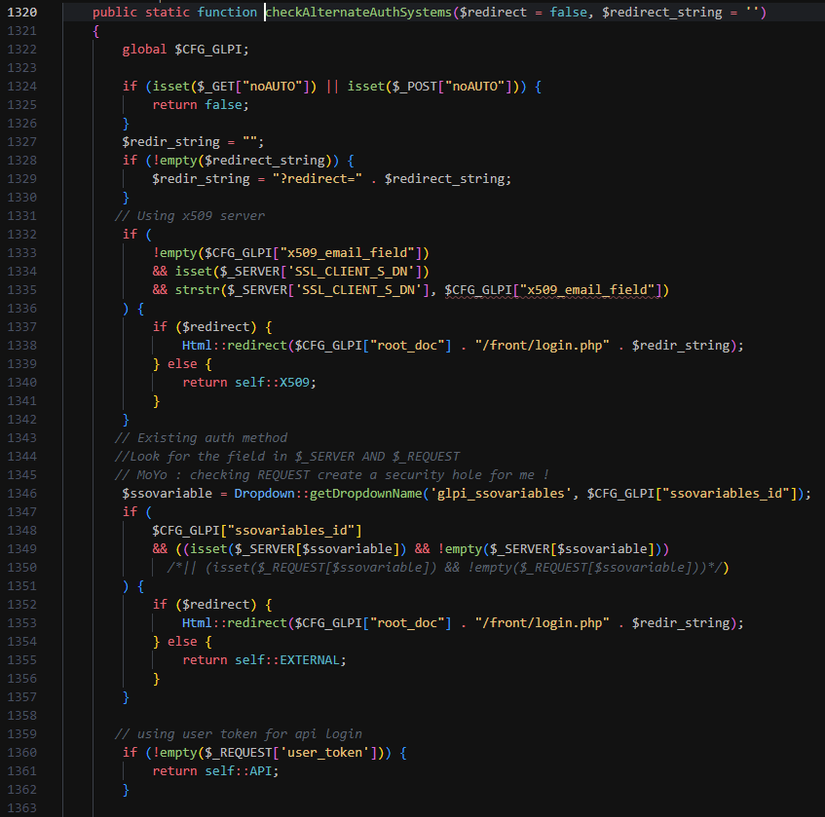Image resolution: width=825 pixels, height=817 pixels.
Task: Click Dropdown::getDropdownName method call
Action: pyautogui.click(x=328, y=493)
